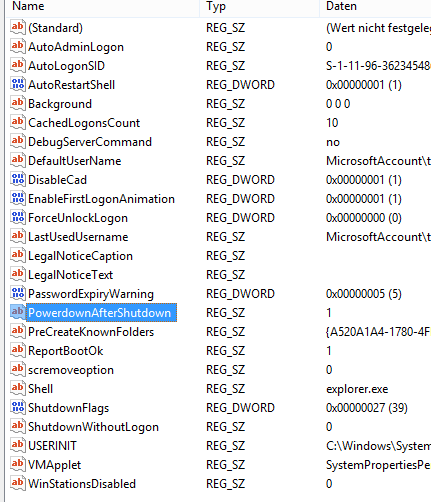The image size is (431, 502).
Task: Click the string icon of Shell
Action: click(x=18, y=388)
